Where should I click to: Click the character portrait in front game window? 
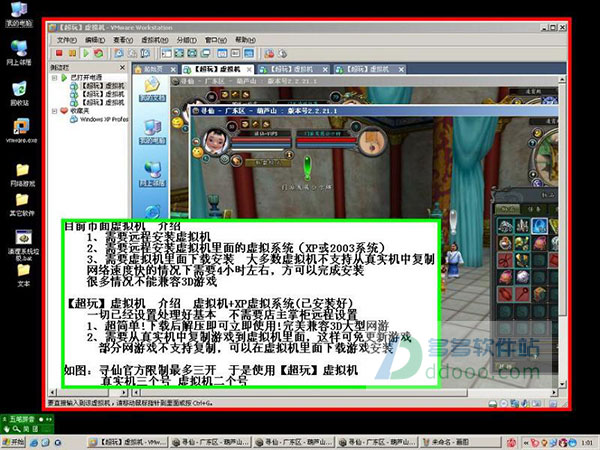[x=215, y=141]
